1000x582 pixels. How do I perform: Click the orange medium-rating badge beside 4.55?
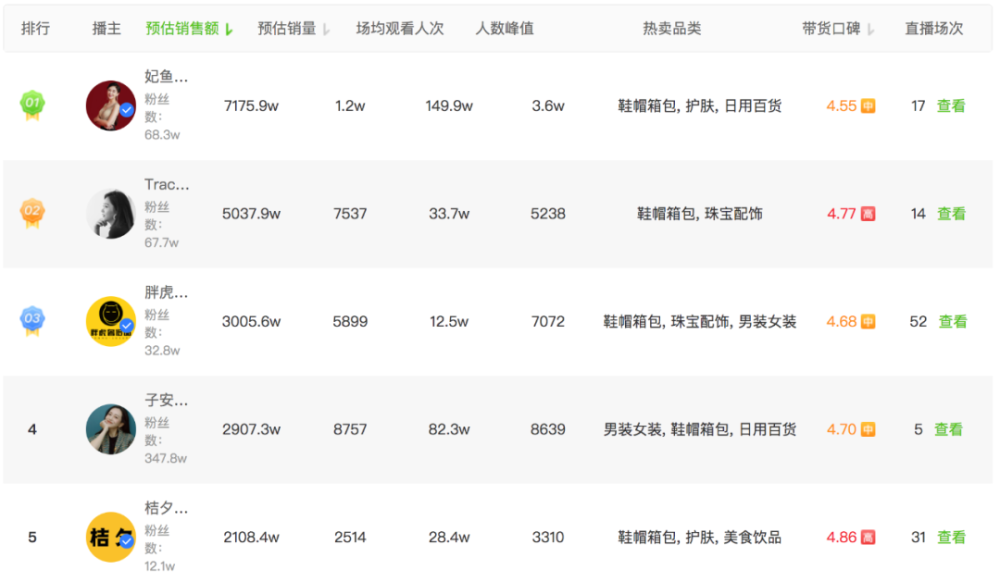click(868, 106)
